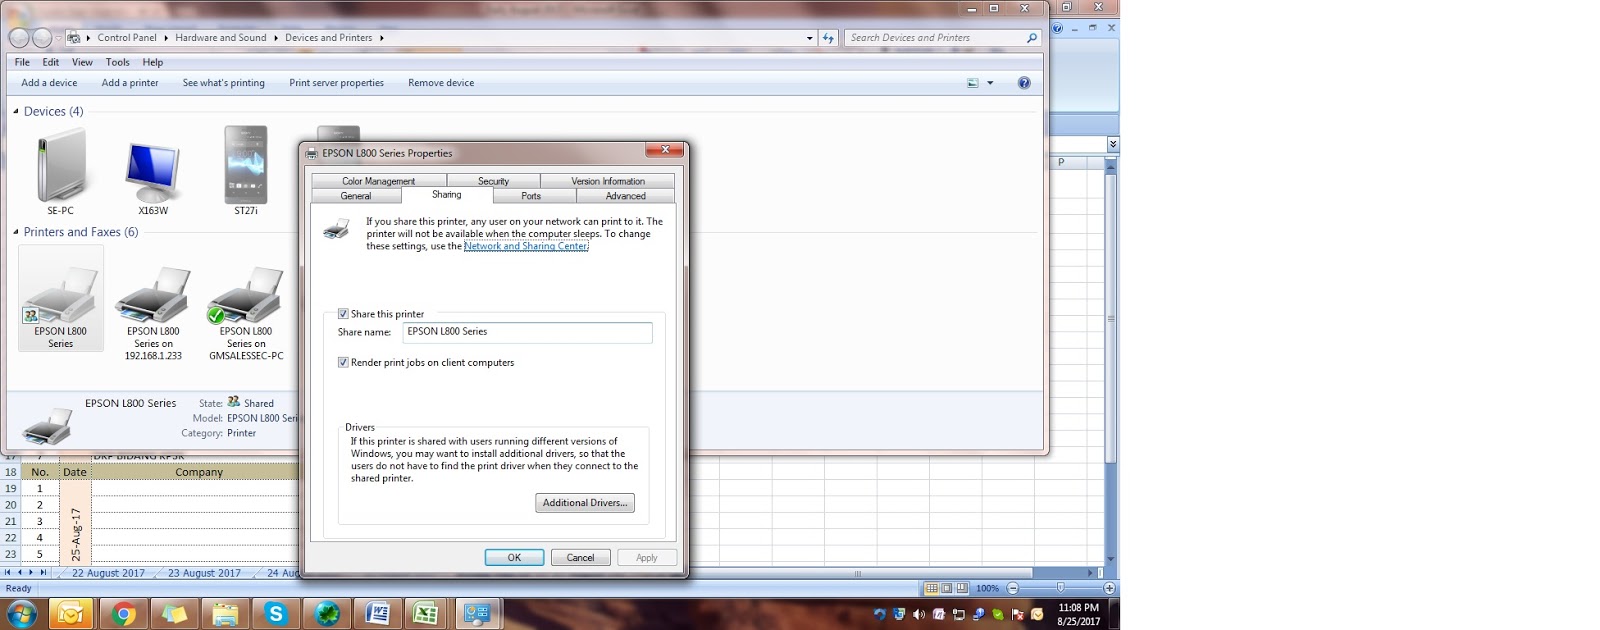Select EPSON L800 Series on GMSALESSEC-PC

click(x=246, y=314)
